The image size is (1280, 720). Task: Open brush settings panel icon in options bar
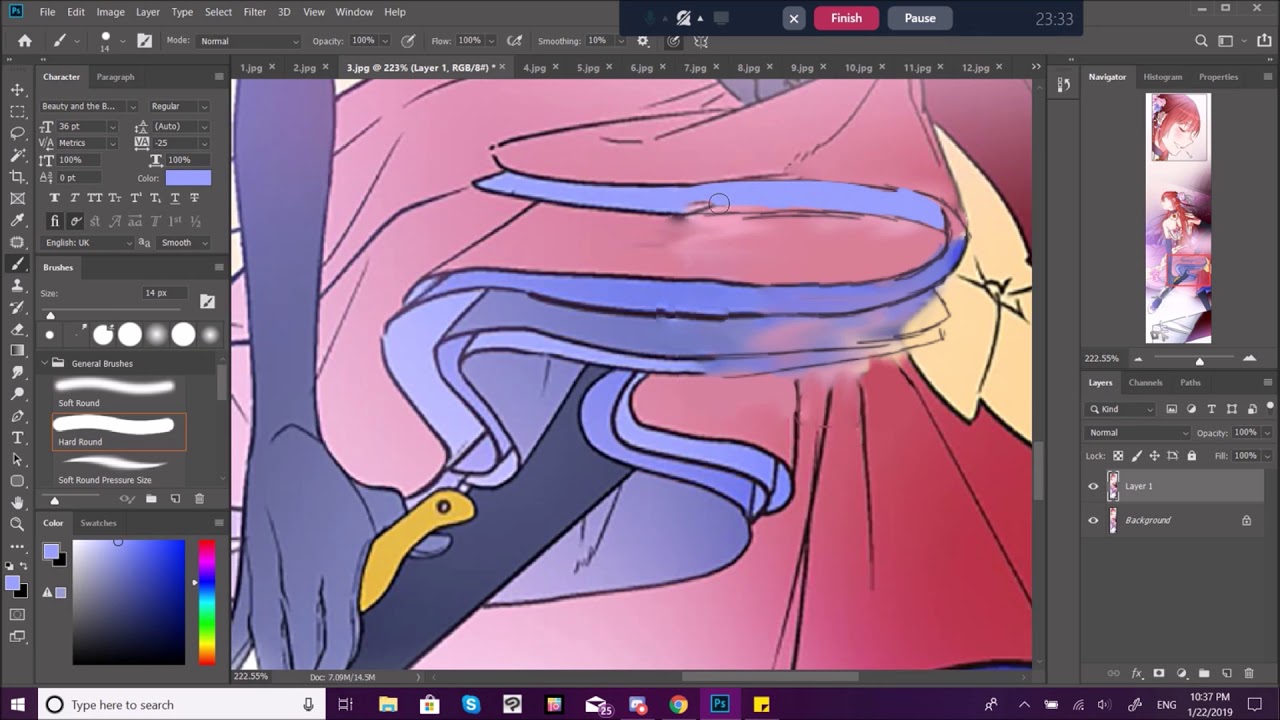(x=145, y=41)
